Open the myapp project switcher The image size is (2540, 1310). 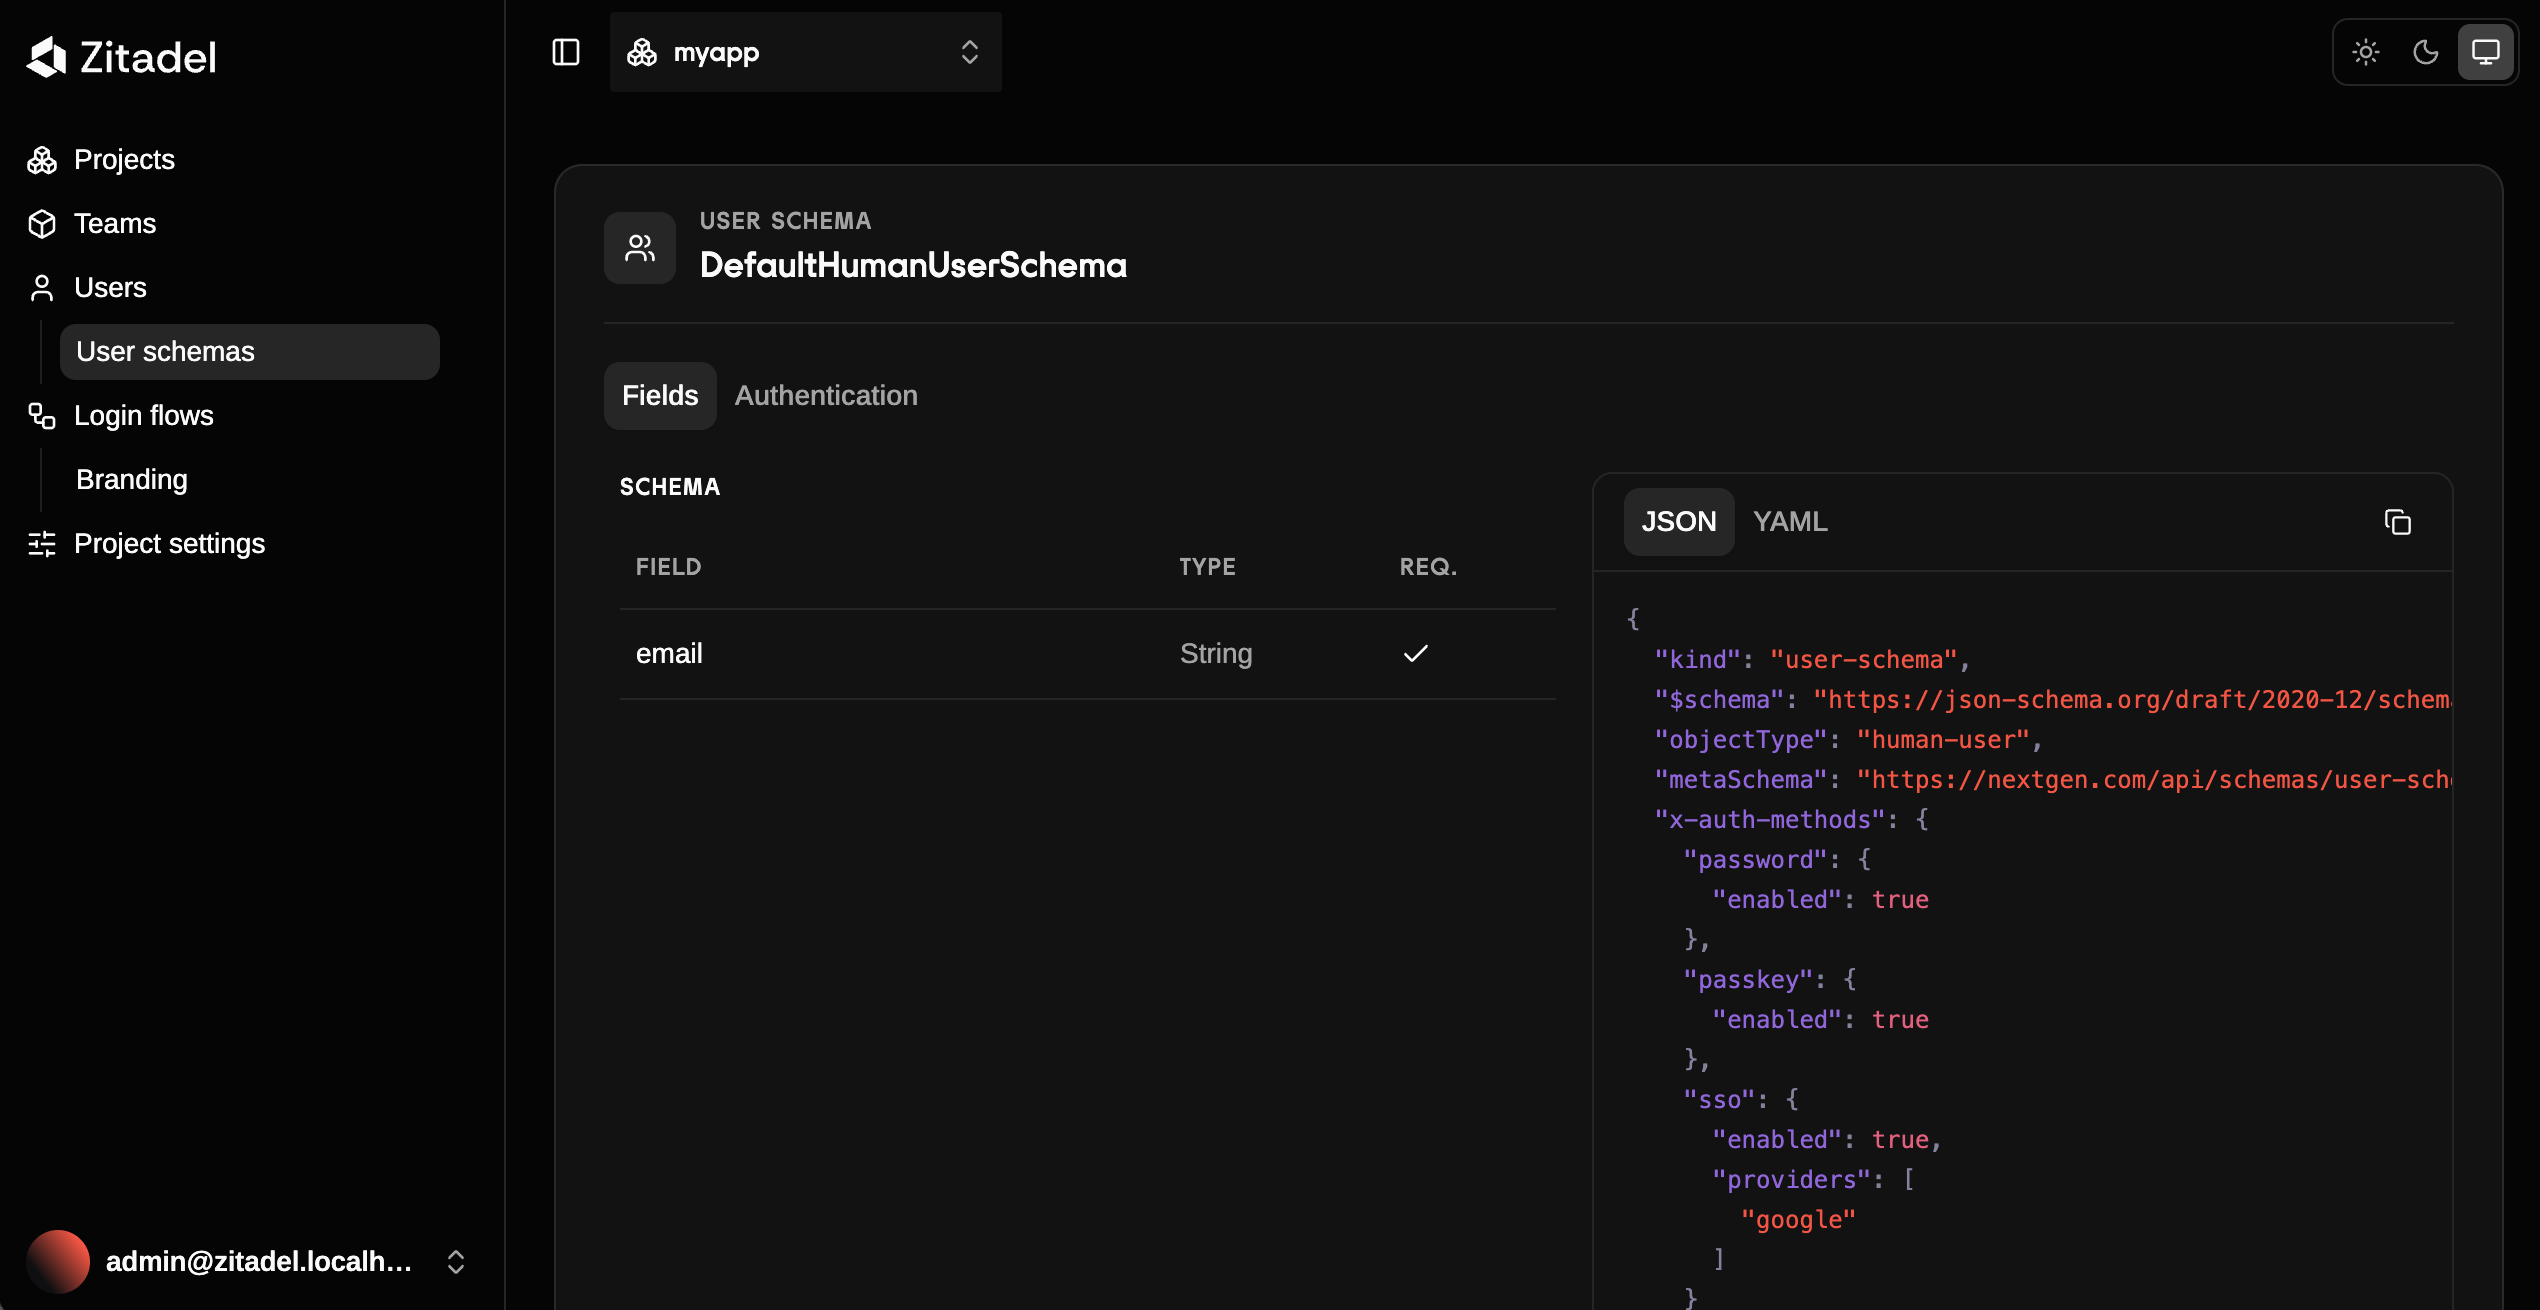click(805, 52)
